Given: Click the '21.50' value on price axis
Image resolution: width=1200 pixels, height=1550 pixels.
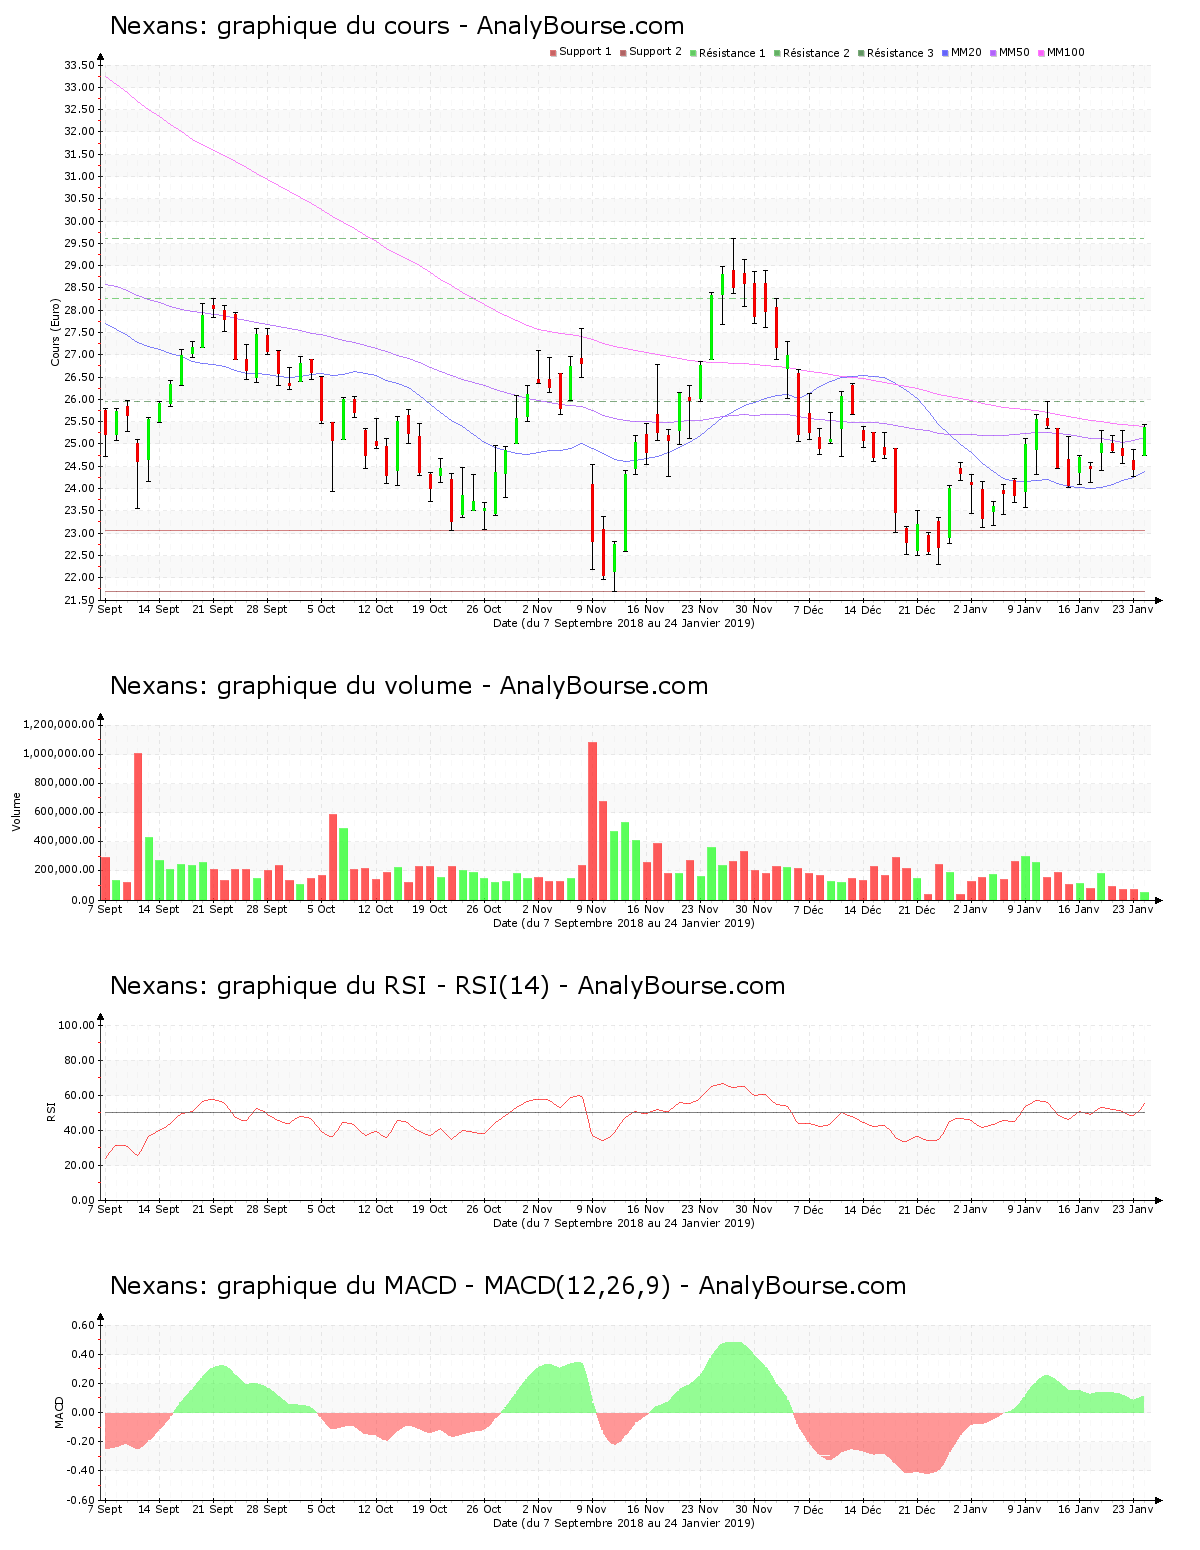Looking at the screenshot, I should point(79,600).
